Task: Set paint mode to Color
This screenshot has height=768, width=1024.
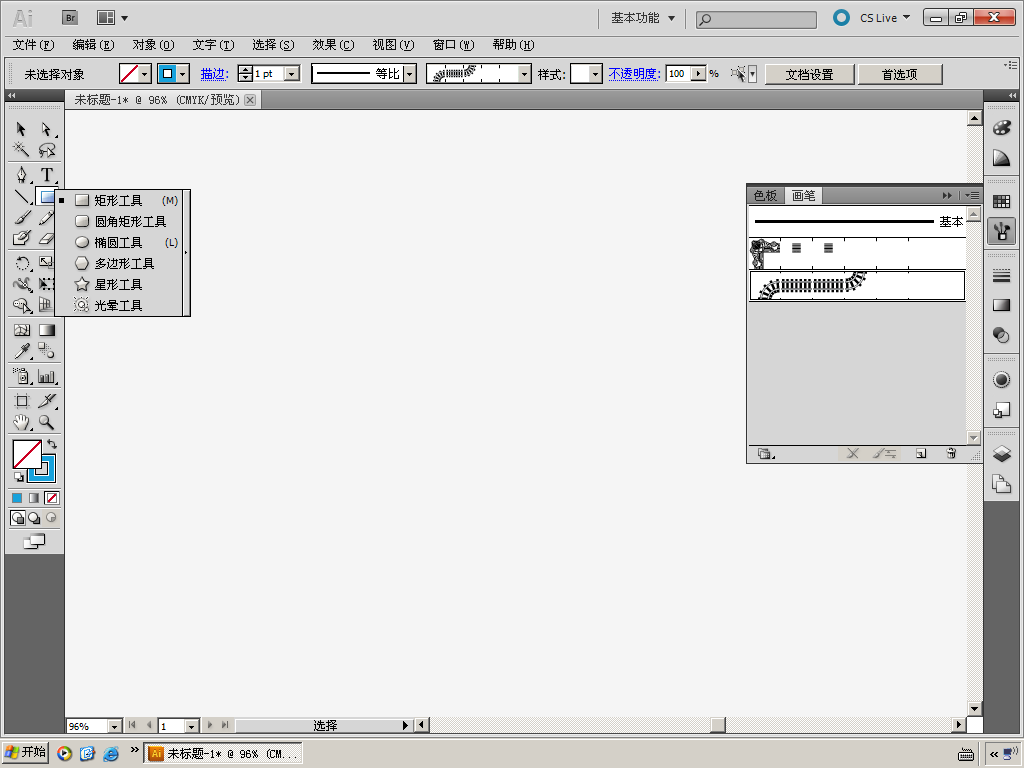Action: click(x=17, y=498)
